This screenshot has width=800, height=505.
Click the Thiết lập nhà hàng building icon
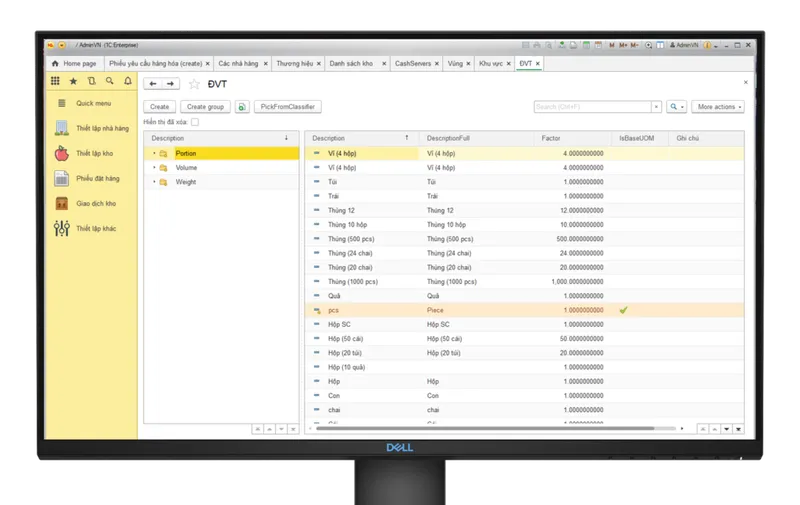[x=62, y=128]
